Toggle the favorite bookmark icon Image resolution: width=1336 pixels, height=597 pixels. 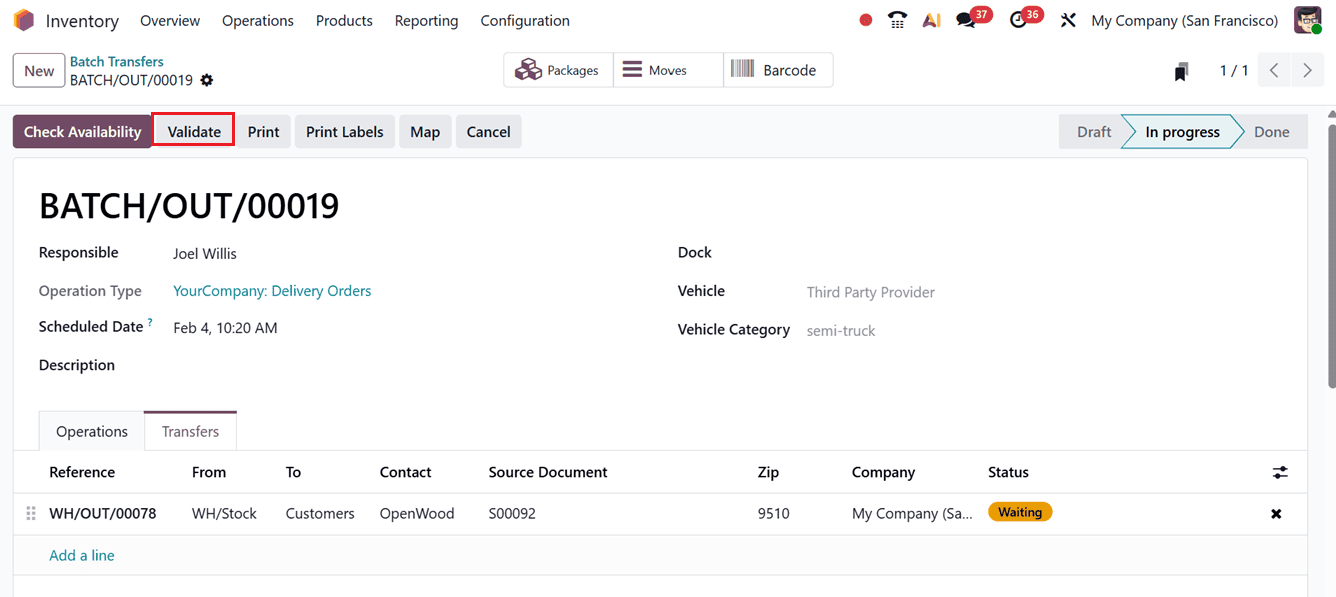[1182, 70]
